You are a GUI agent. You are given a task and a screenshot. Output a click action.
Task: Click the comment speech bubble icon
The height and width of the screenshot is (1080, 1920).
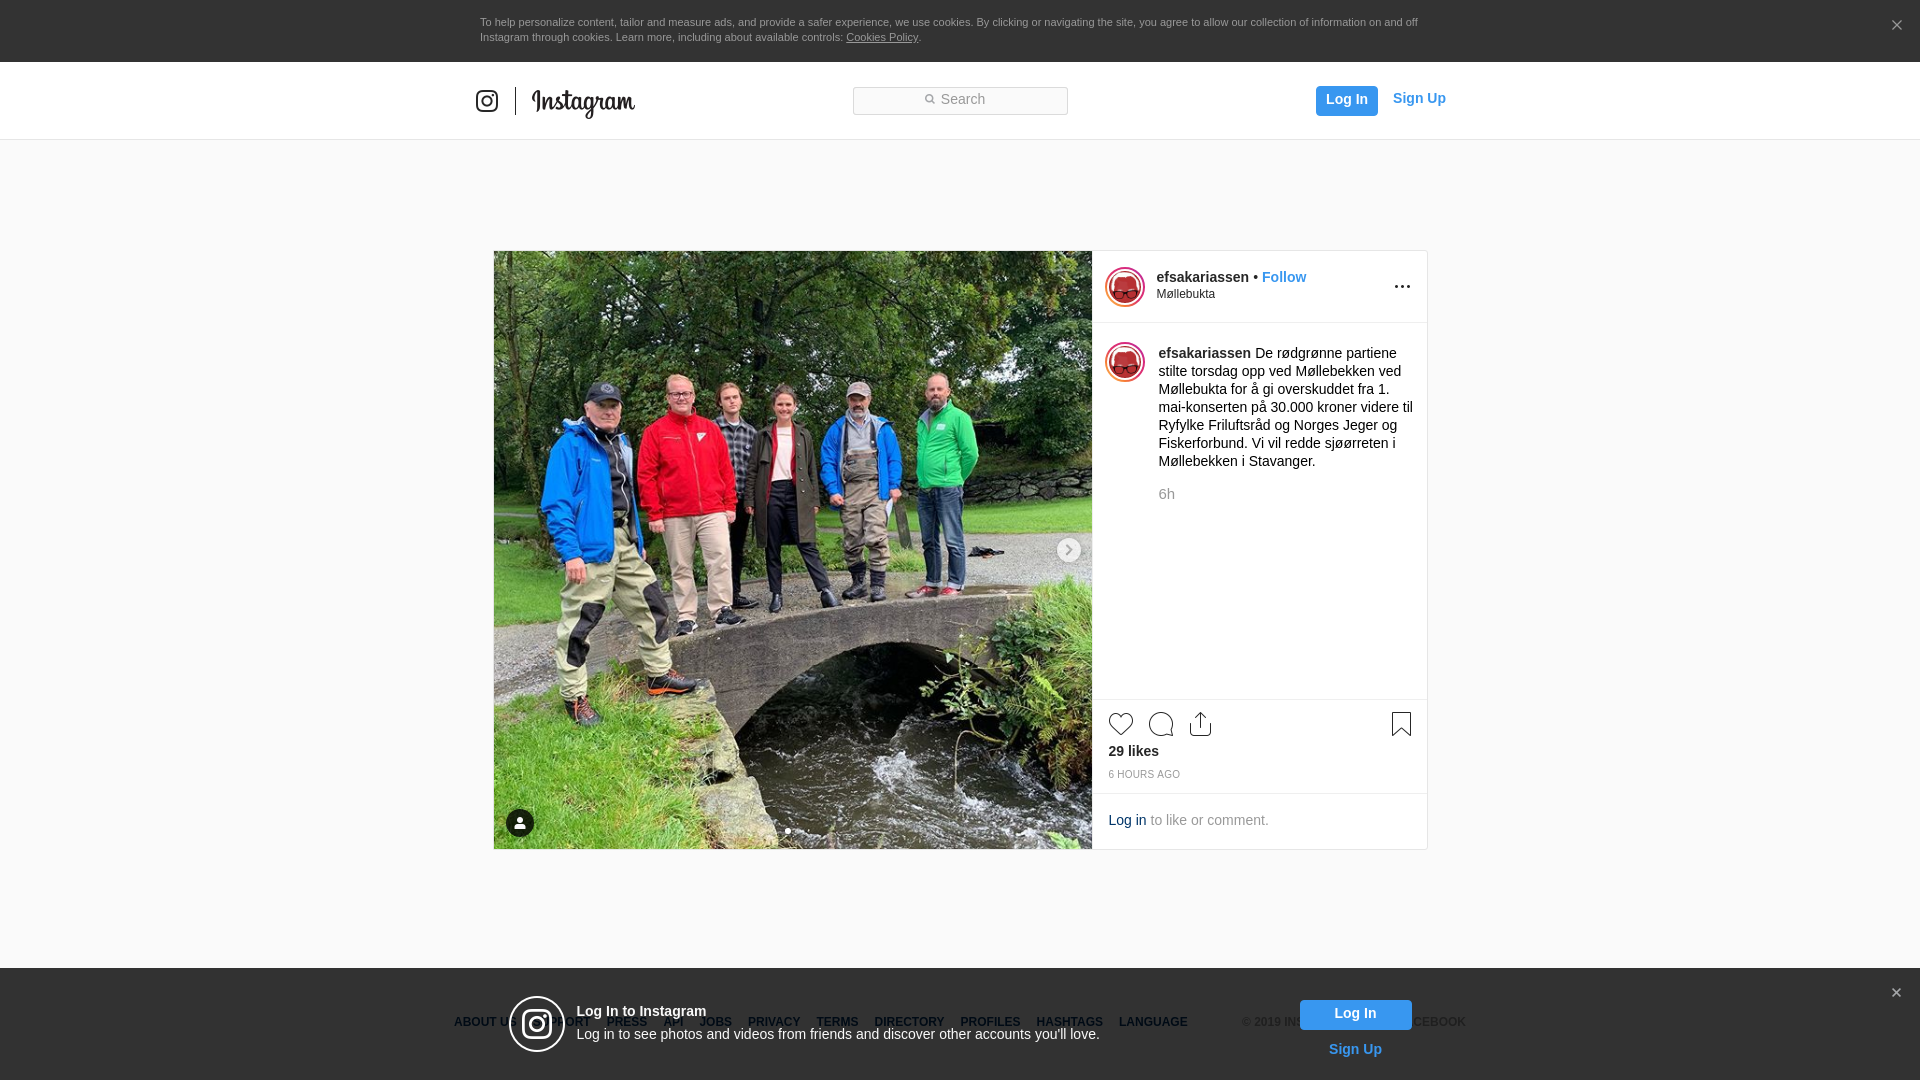tap(1161, 724)
